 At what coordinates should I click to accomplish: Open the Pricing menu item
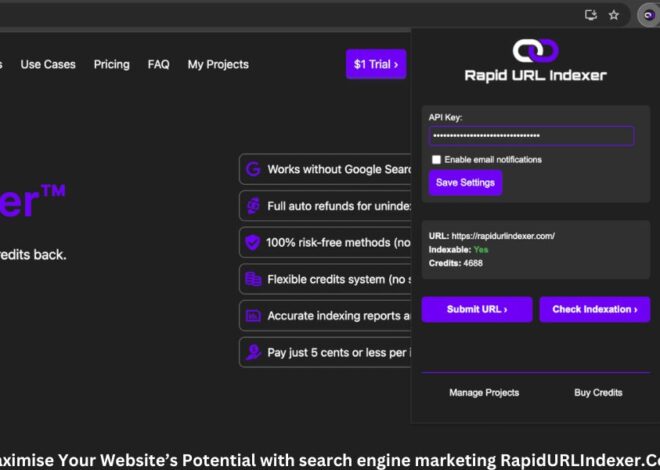coord(112,64)
